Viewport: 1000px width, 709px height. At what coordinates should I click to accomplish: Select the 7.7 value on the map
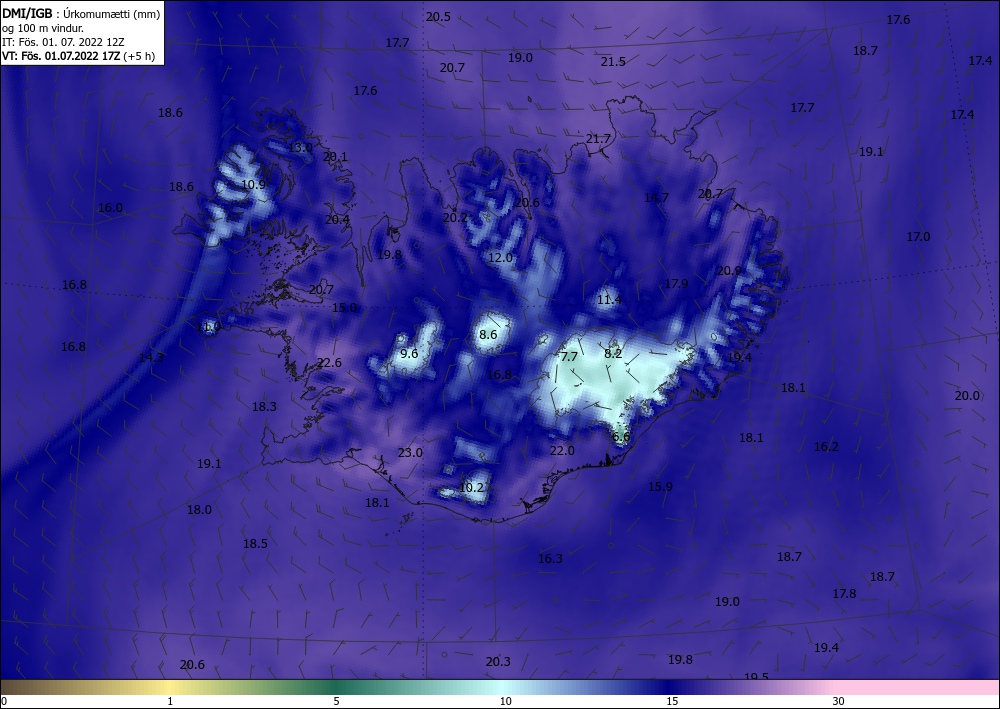pos(569,356)
